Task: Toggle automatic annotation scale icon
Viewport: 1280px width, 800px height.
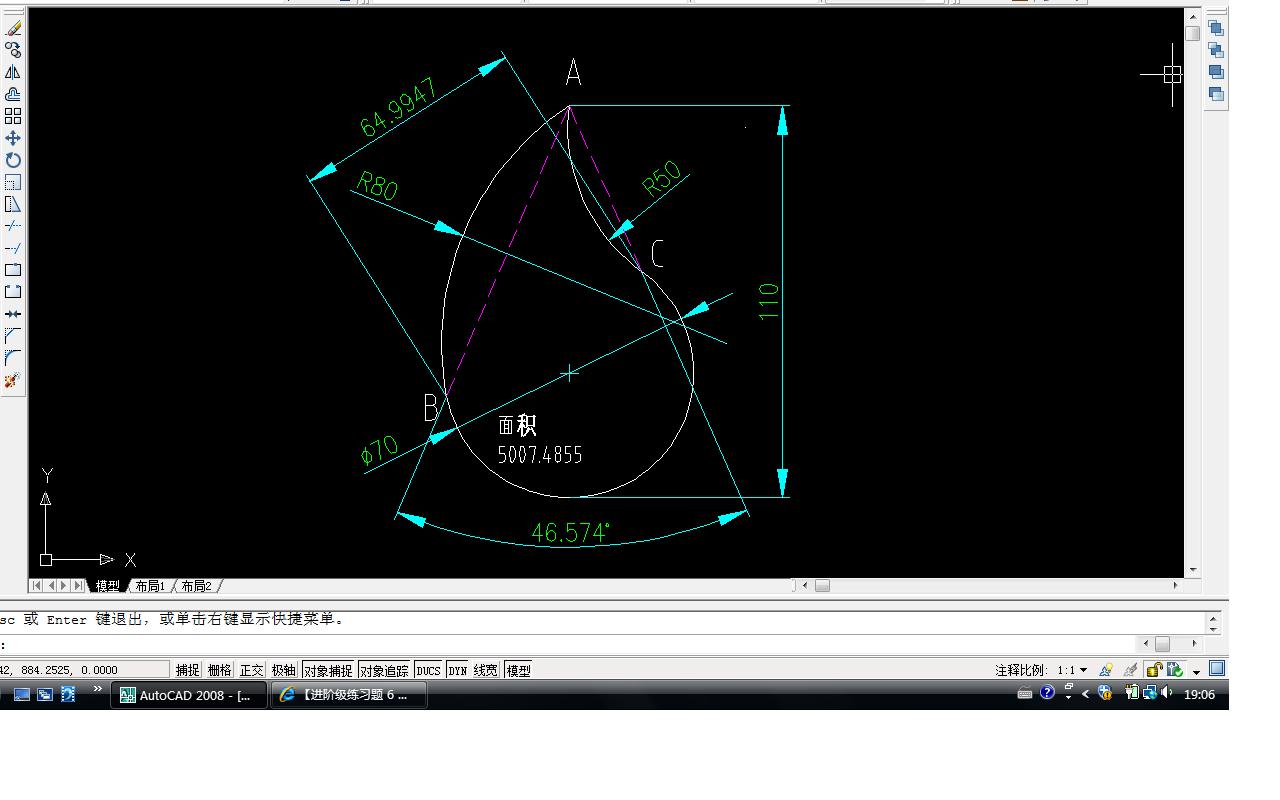Action: pos(1130,670)
